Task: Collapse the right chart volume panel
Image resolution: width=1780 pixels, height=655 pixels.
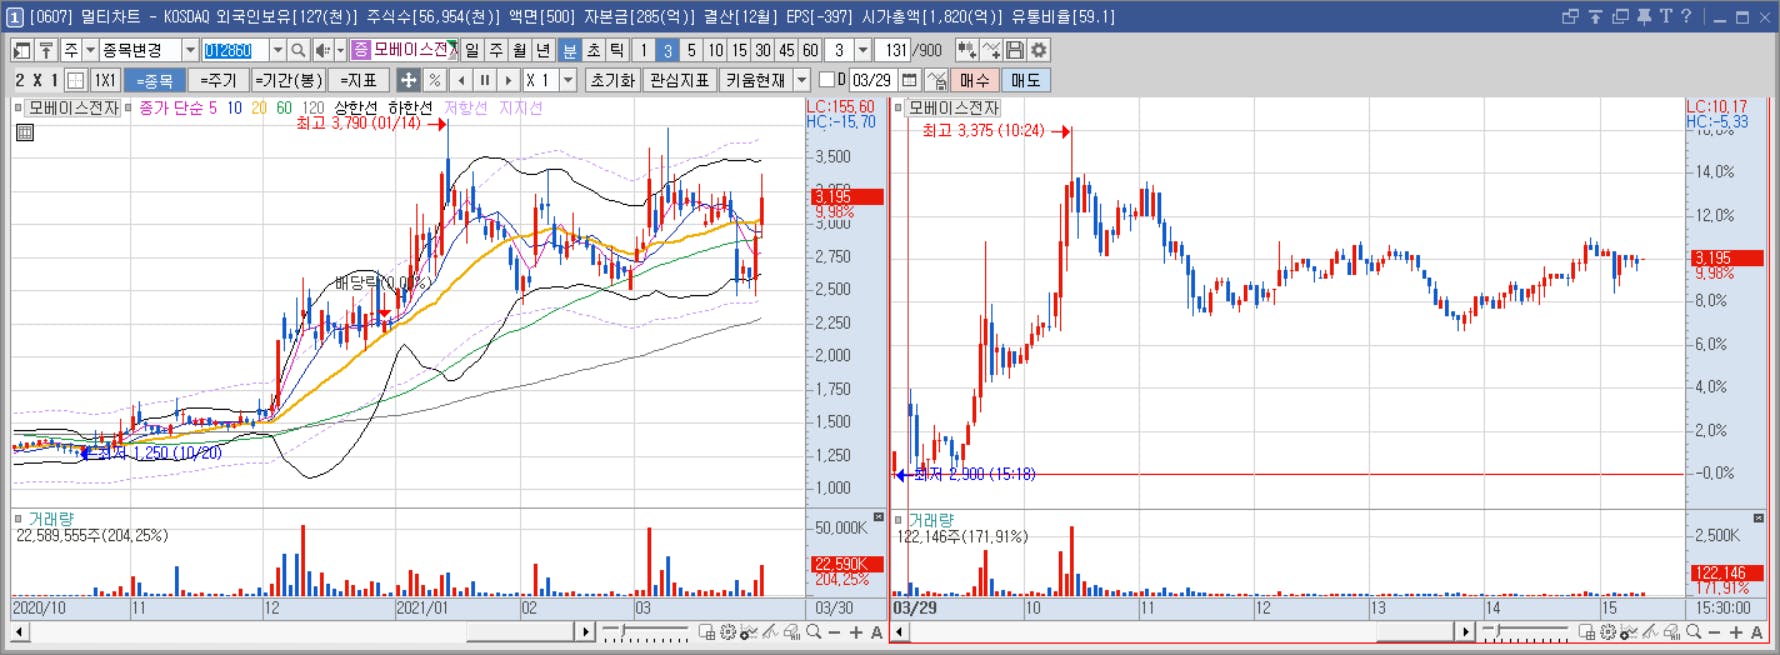Action: coord(1759,517)
